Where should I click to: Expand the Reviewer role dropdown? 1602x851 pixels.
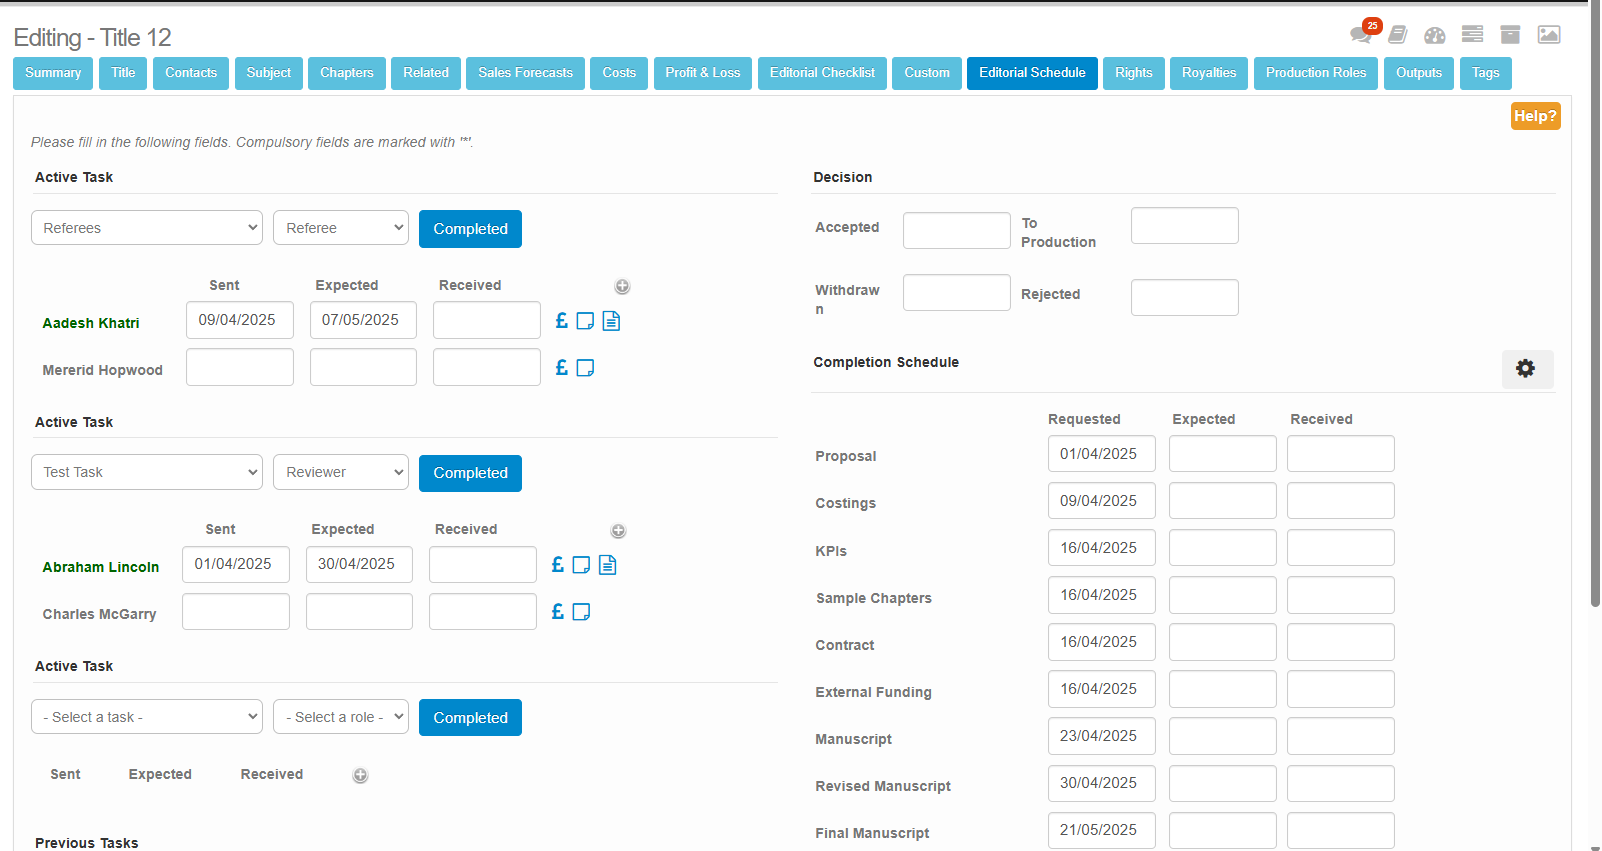[340, 472]
